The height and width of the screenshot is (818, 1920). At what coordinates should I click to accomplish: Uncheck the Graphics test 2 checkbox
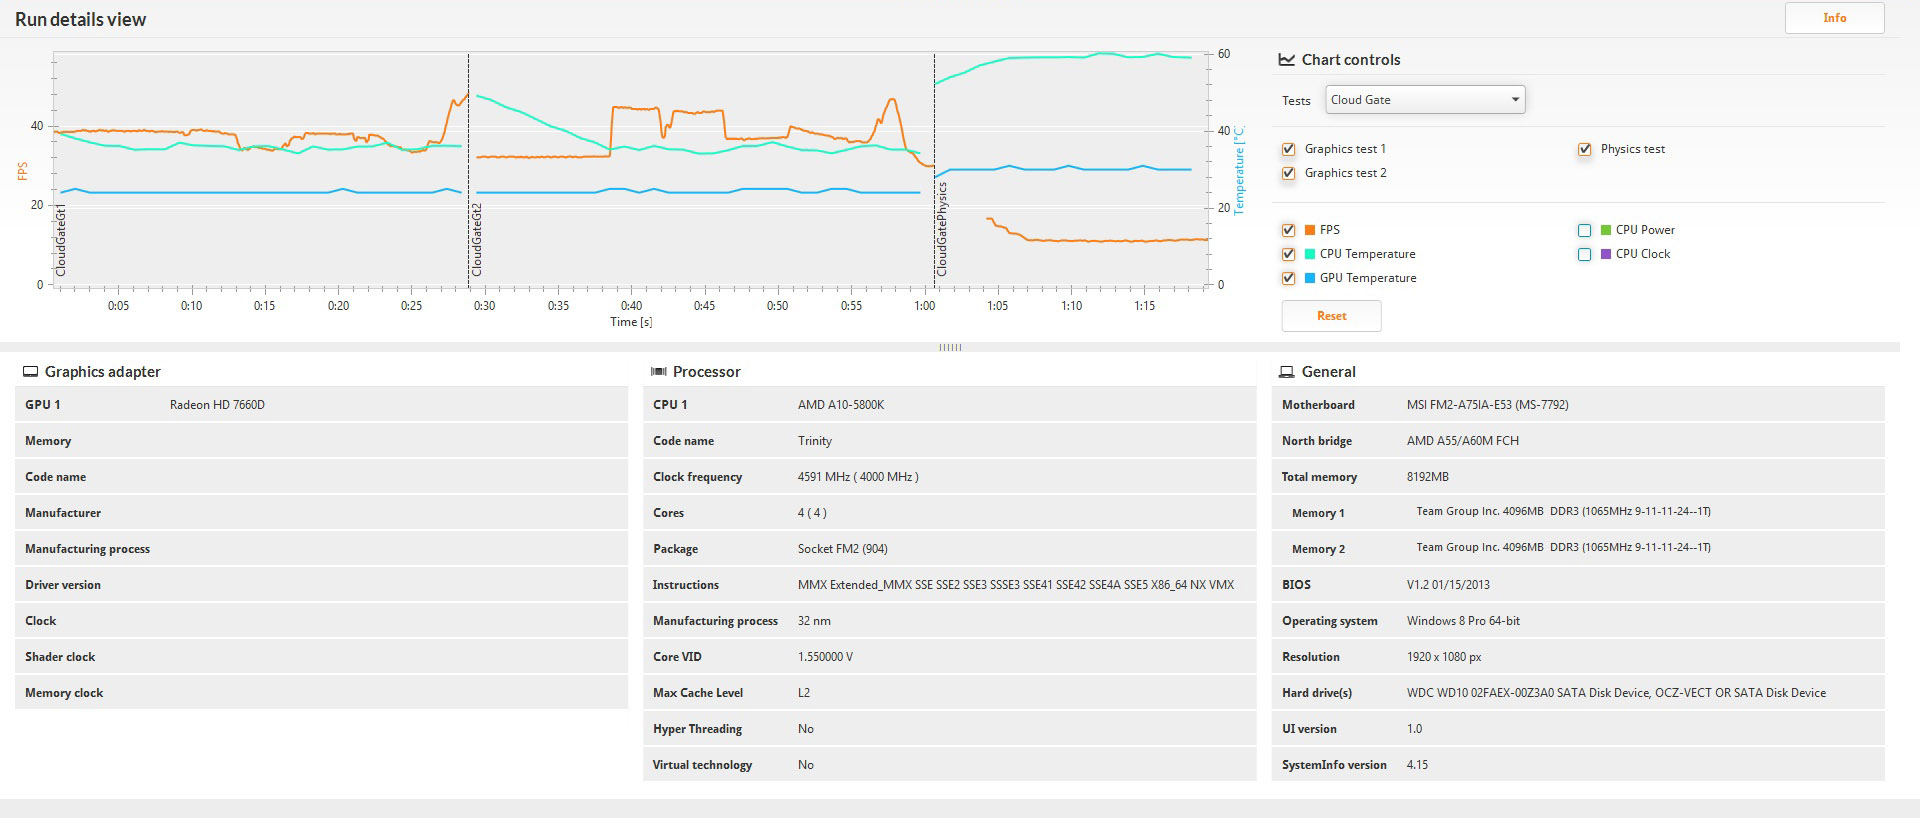tap(1288, 174)
